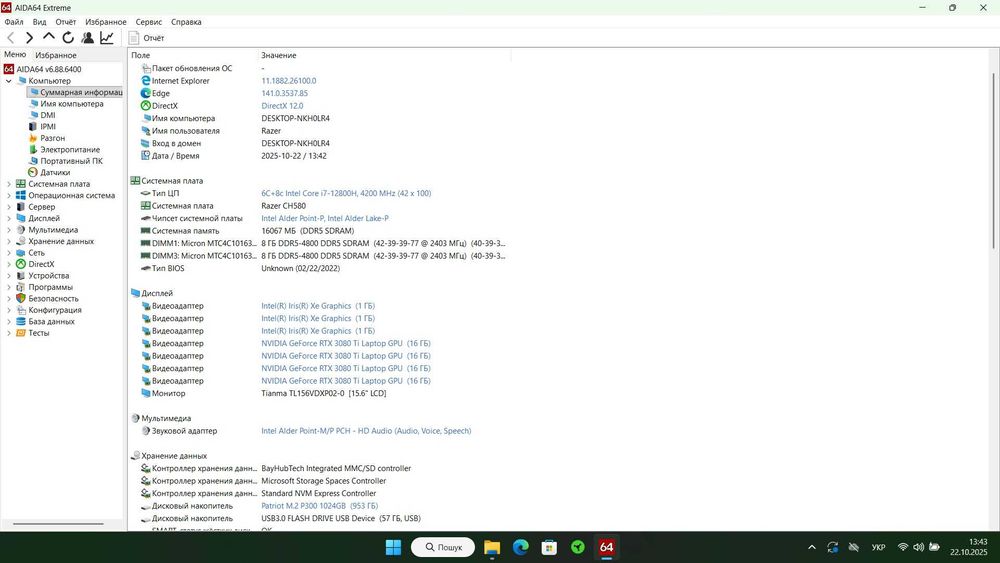The image size is (1000, 563).
Task: Go up one level with the up arrow
Action: click(x=48, y=38)
